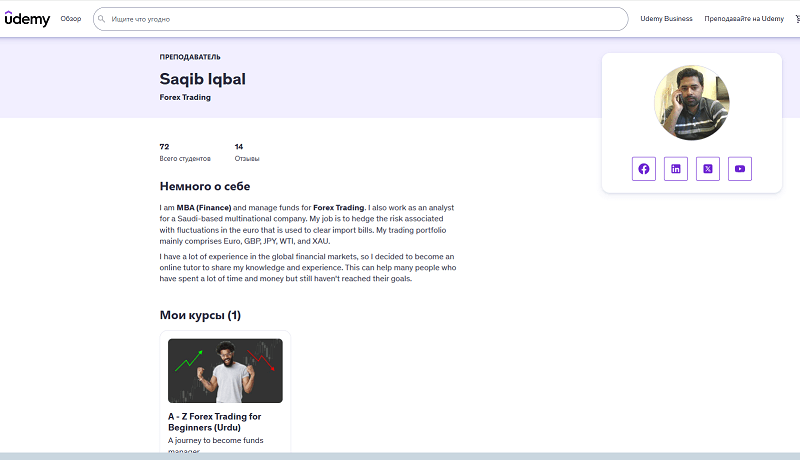Click the 'Forex Trading' headline under name

pos(185,97)
